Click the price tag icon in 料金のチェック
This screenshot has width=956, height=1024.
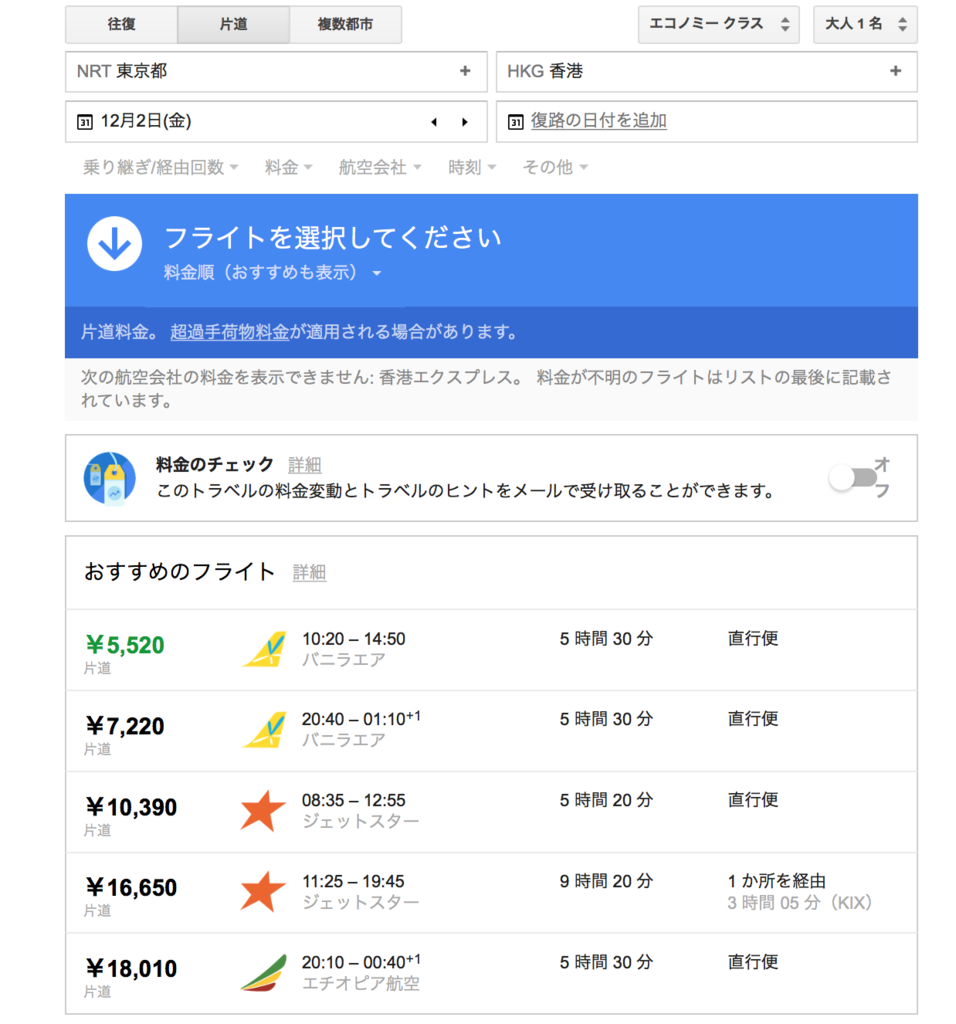point(110,479)
